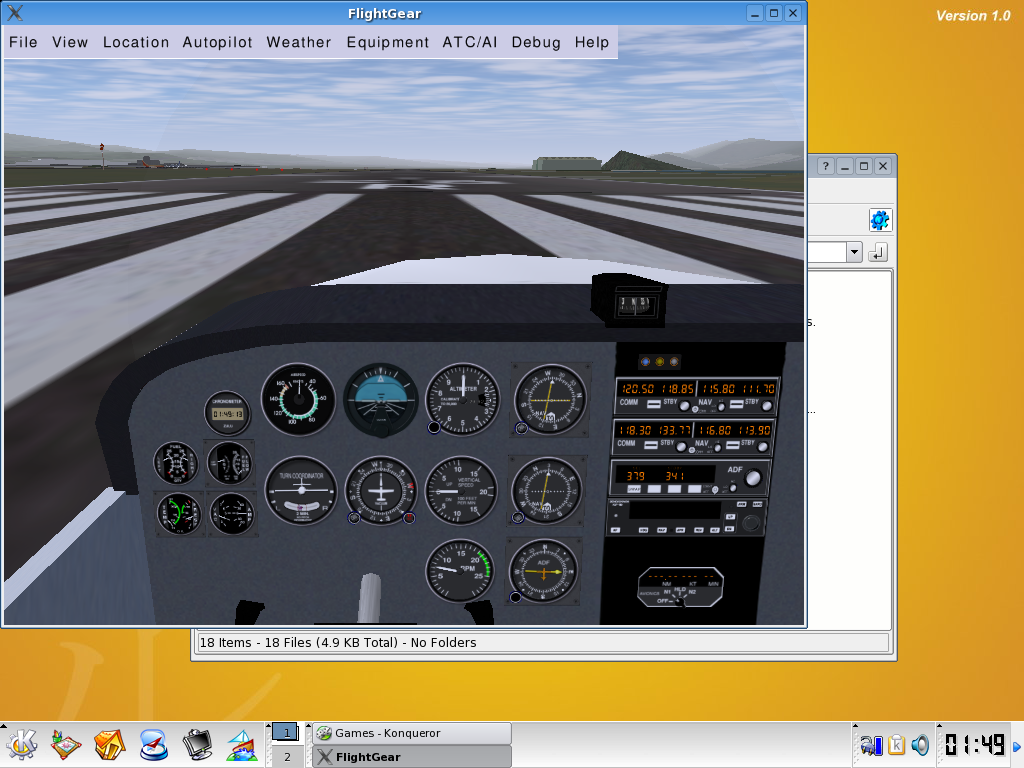Select the FlightGear taskbar entry

coord(412,757)
